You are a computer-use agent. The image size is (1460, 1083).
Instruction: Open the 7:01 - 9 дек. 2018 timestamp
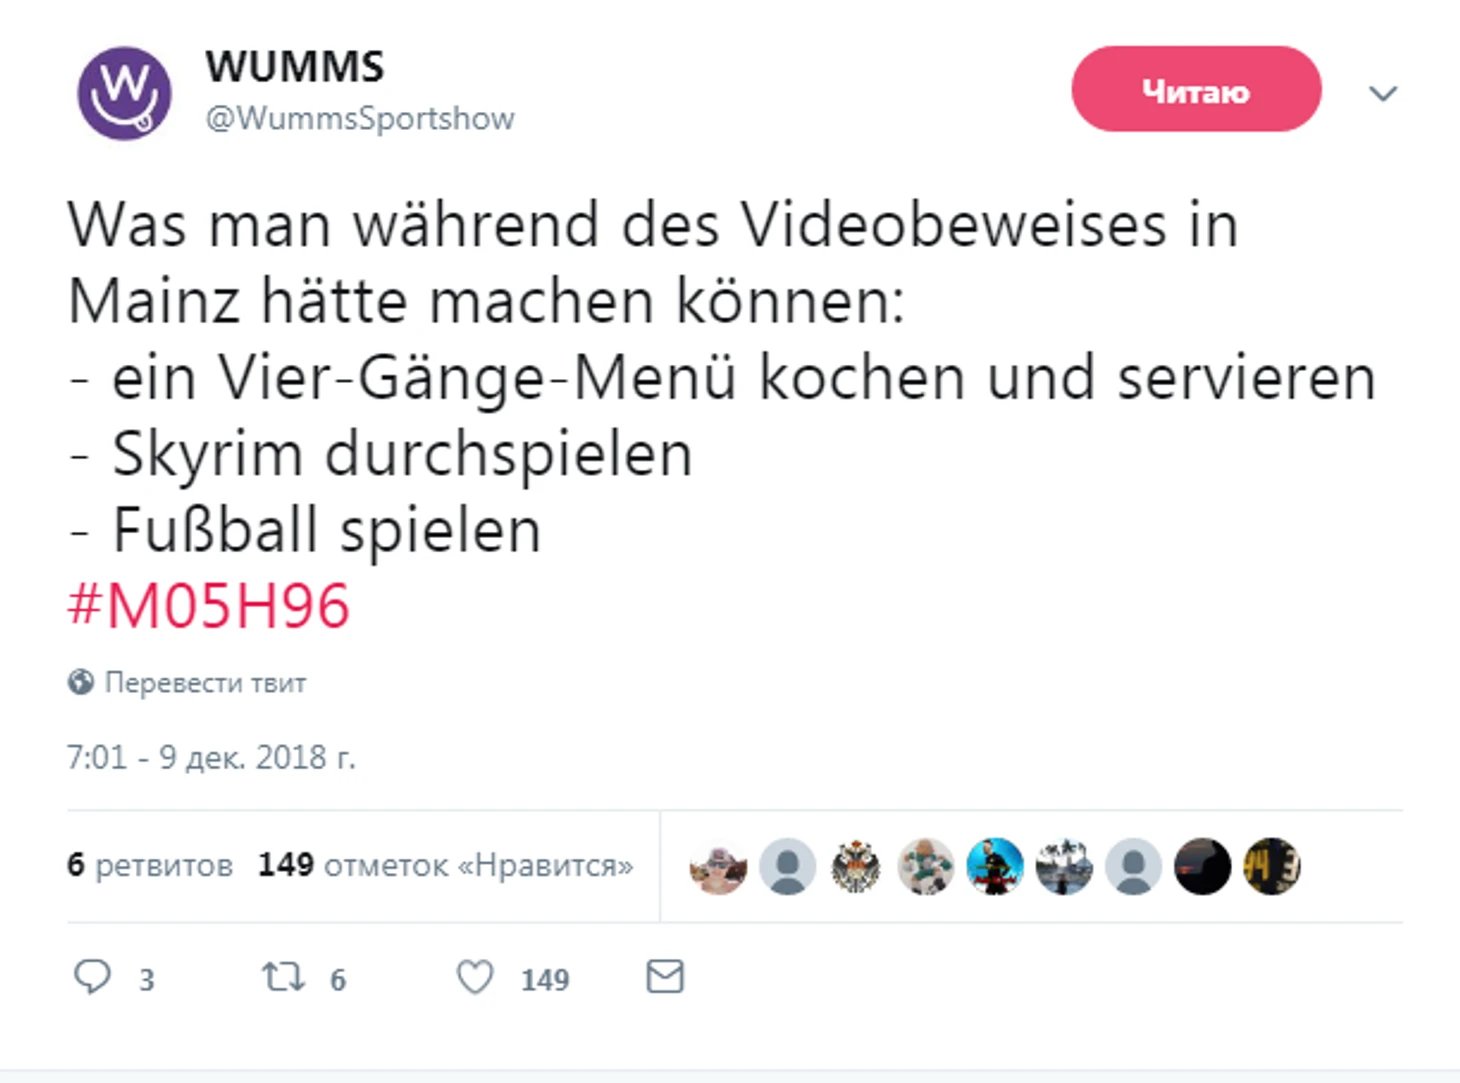tap(211, 757)
